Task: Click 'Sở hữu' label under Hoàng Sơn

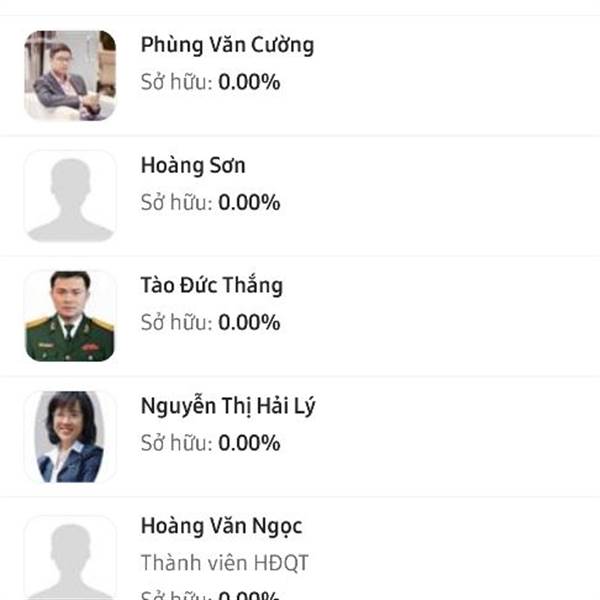Action: click(x=176, y=203)
